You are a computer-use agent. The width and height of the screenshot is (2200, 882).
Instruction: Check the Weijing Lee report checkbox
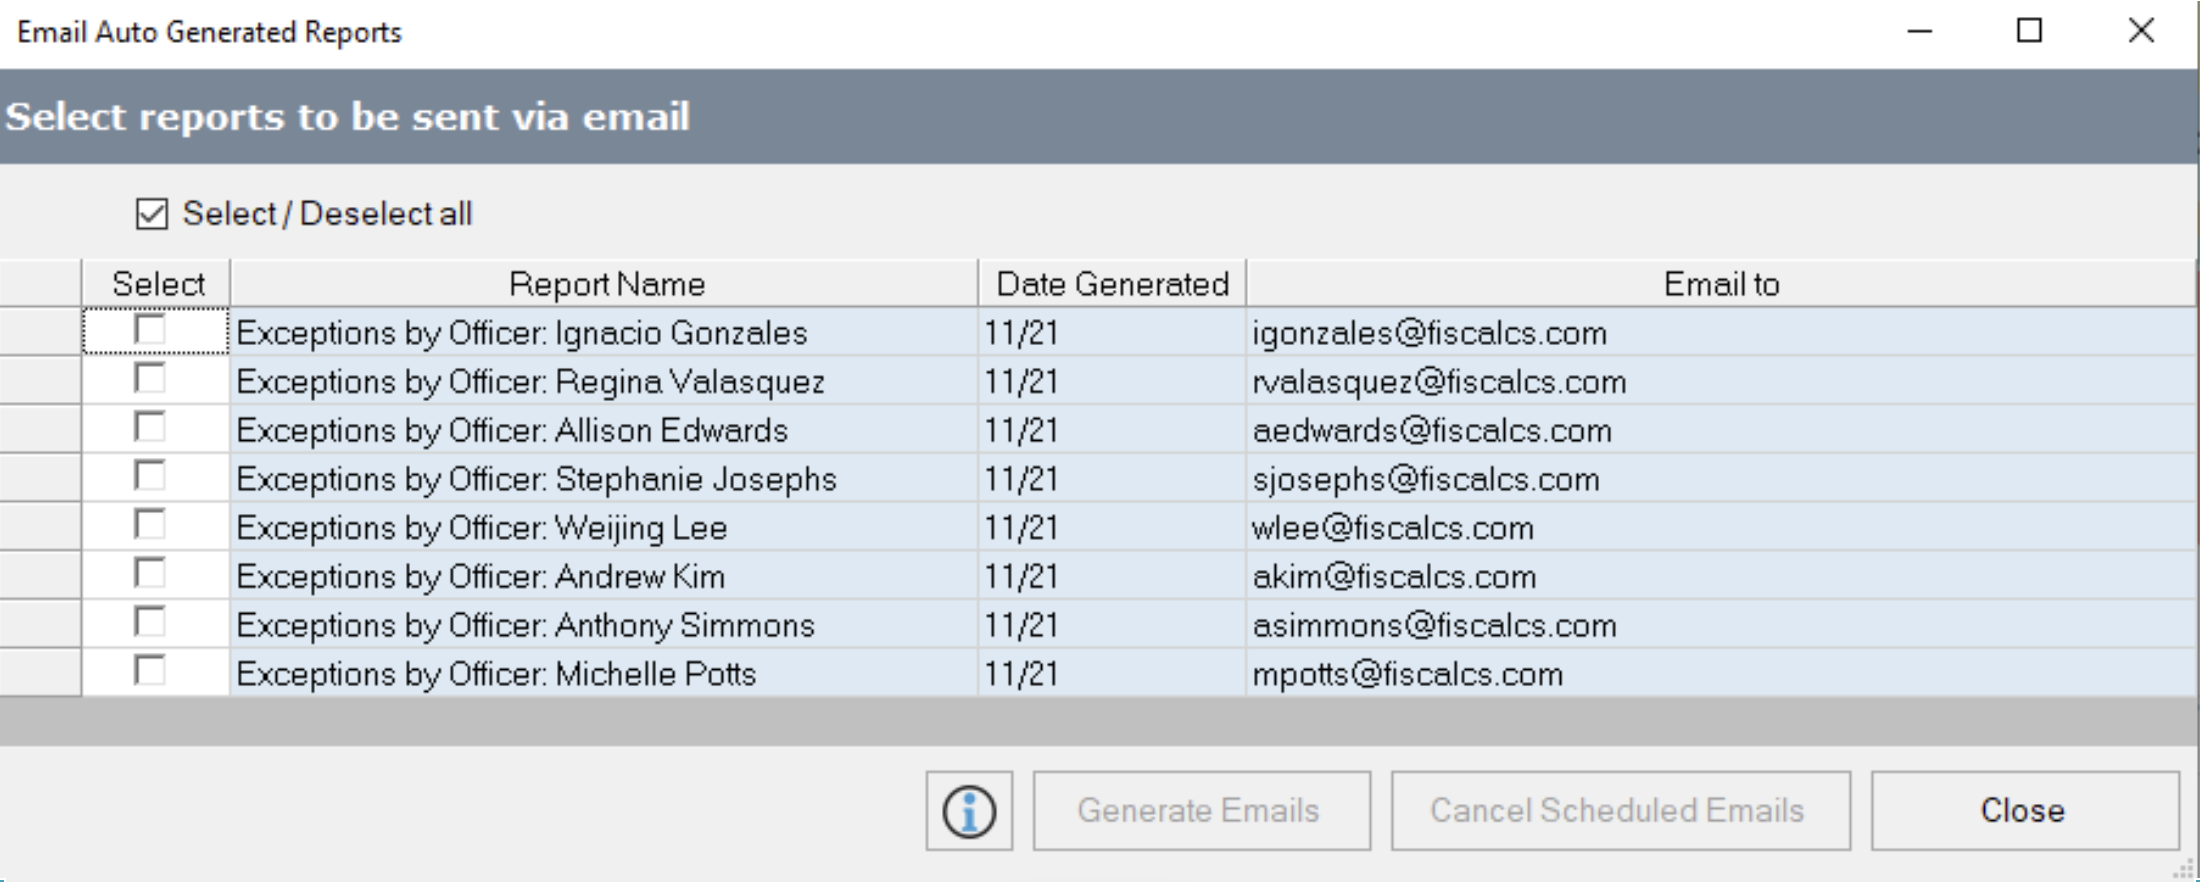150,525
